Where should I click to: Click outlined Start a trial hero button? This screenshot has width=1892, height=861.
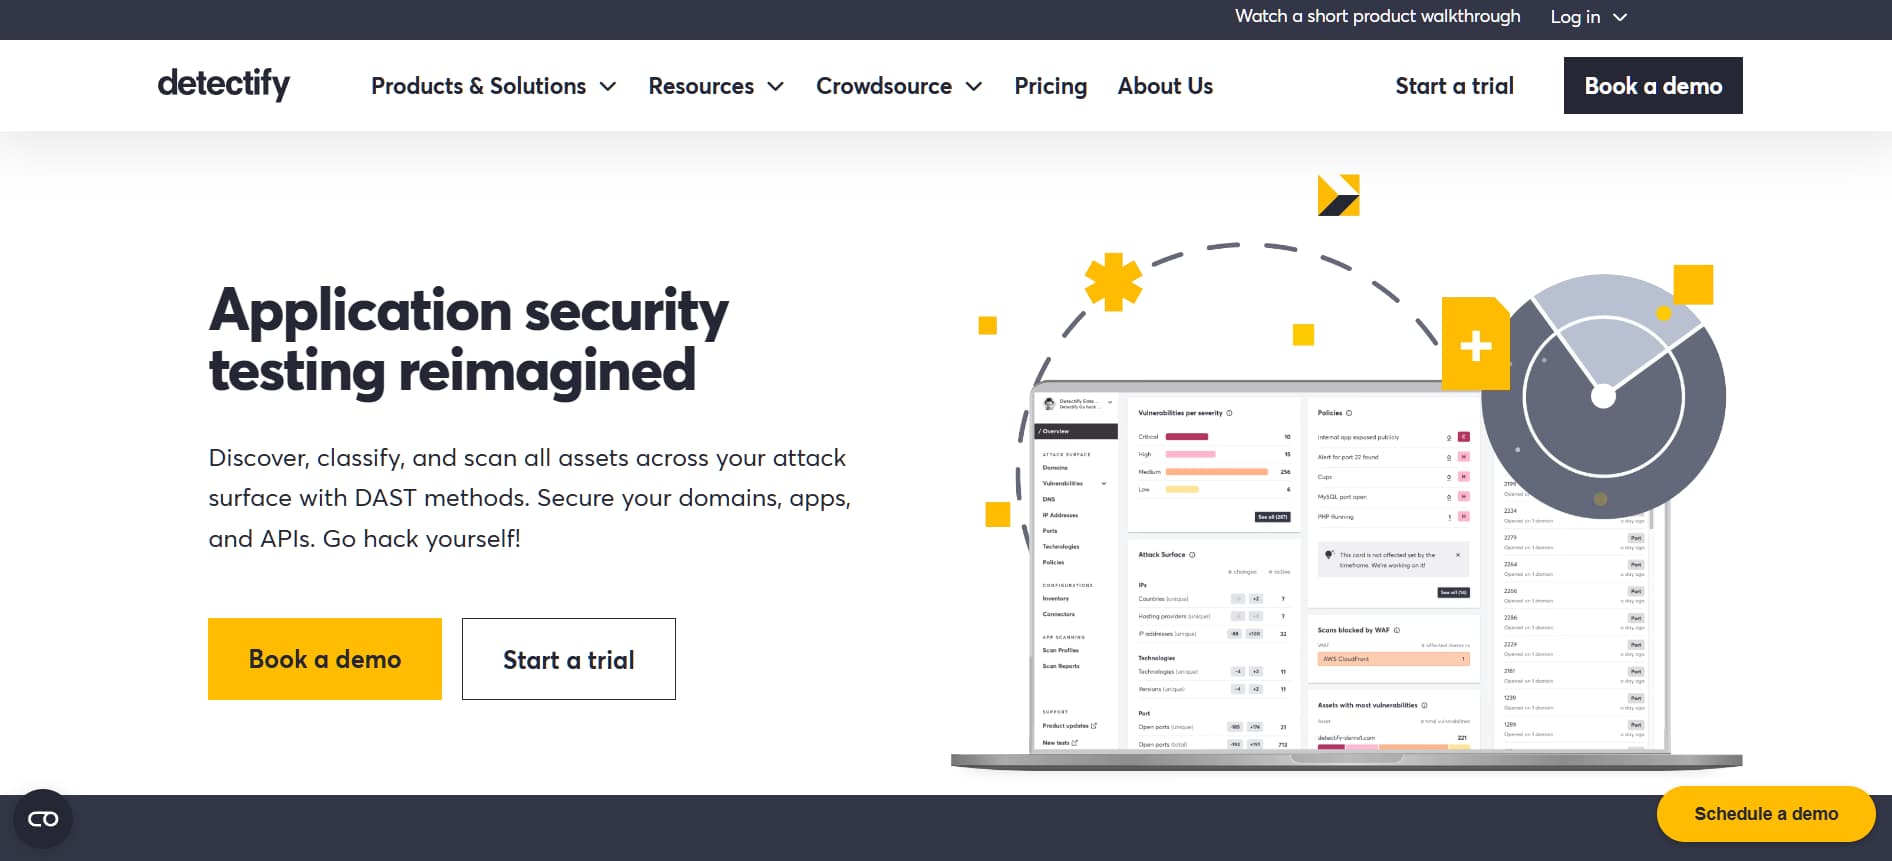[x=569, y=659]
